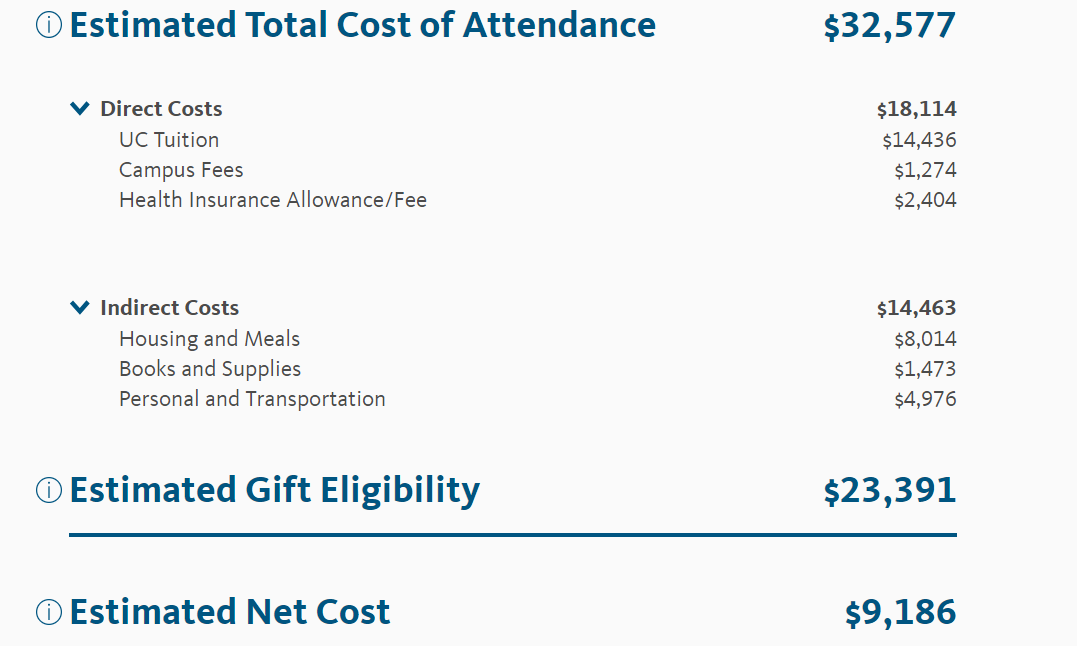Screen dimensions: 1077x646
Task: Click info icon beside Estimated Gift Eligibility
Action: tap(48, 490)
